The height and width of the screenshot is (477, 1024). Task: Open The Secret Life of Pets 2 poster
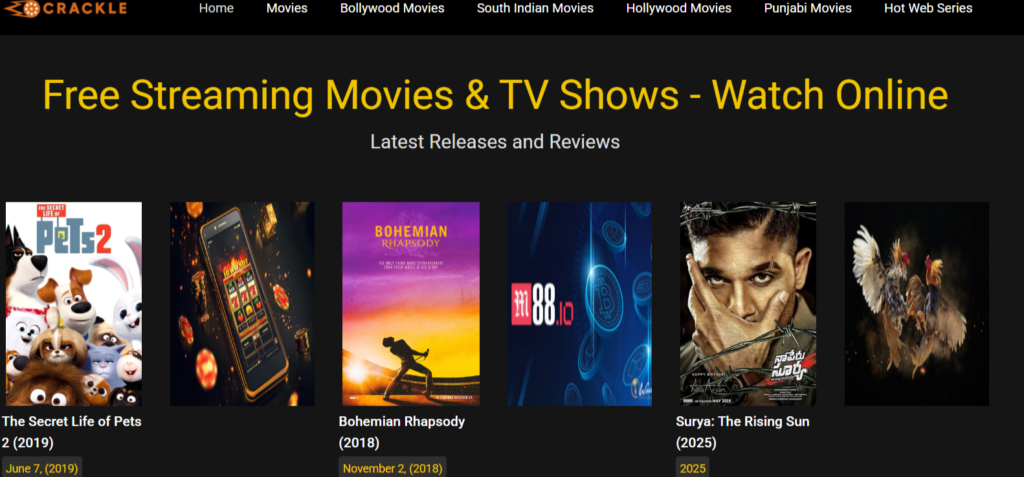pyautogui.click(x=74, y=304)
